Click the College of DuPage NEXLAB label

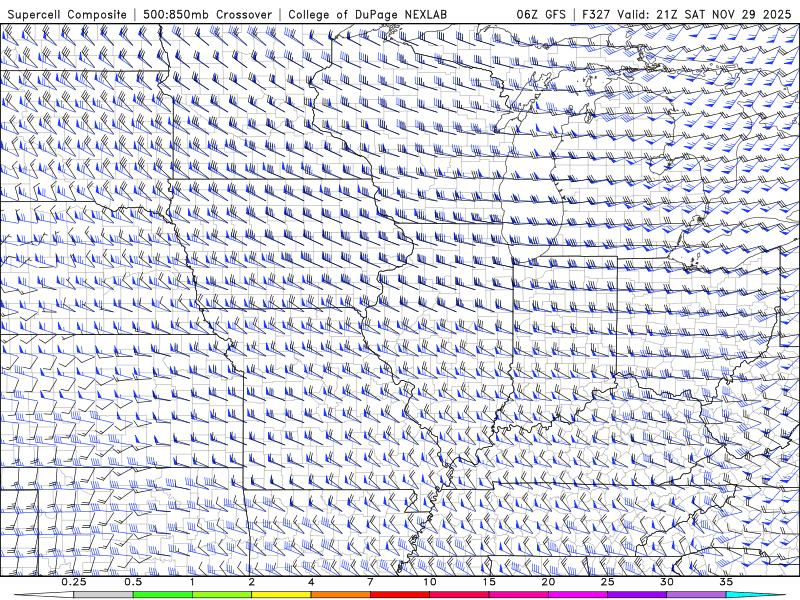[367, 14]
